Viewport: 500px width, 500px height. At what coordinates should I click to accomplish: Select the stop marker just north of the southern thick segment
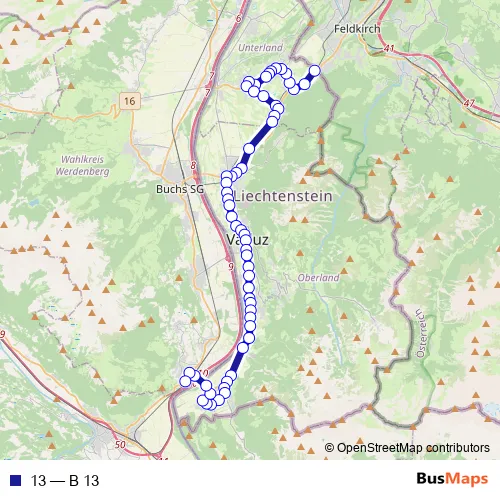(243, 347)
